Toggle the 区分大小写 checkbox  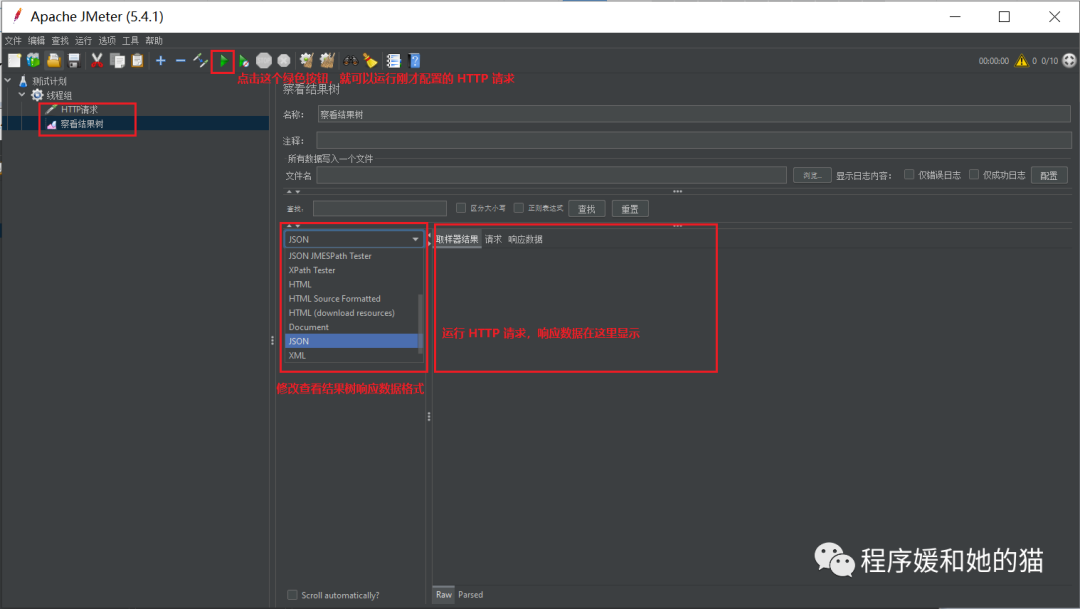coord(461,207)
